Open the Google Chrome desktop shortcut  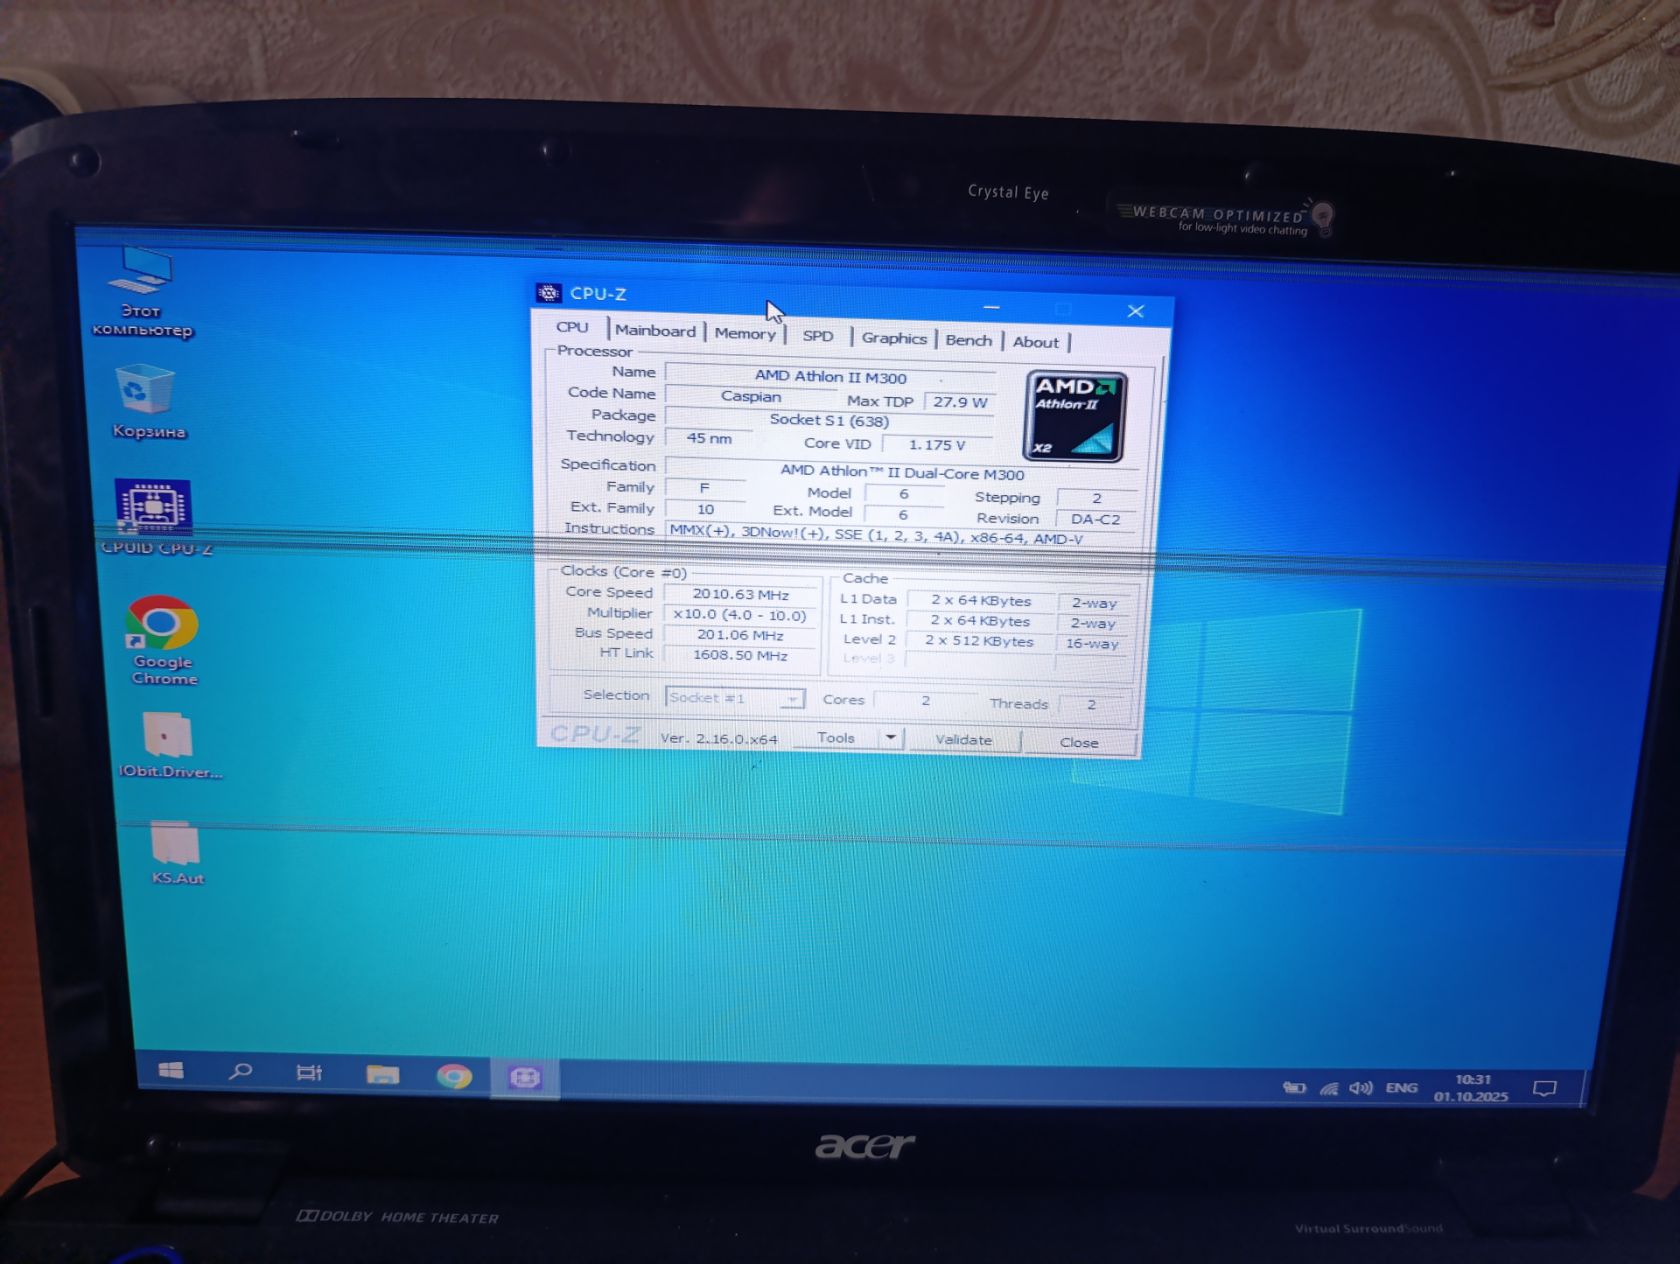click(163, 640)
